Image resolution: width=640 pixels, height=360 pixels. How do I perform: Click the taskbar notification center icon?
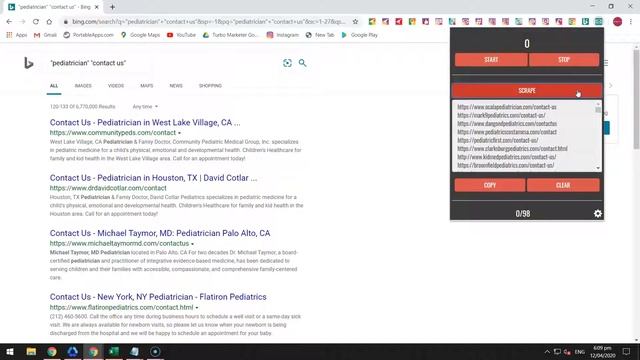(x=627, y=351)
